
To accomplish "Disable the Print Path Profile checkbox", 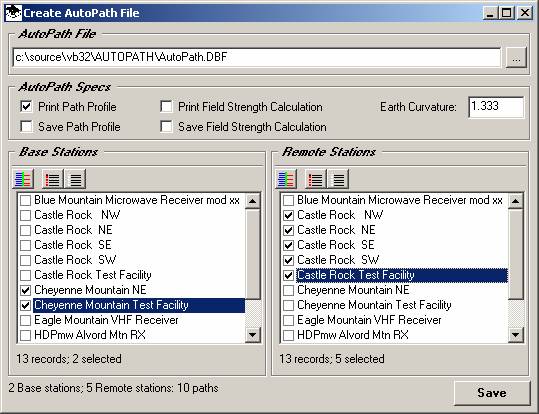I will coord(26,107).
